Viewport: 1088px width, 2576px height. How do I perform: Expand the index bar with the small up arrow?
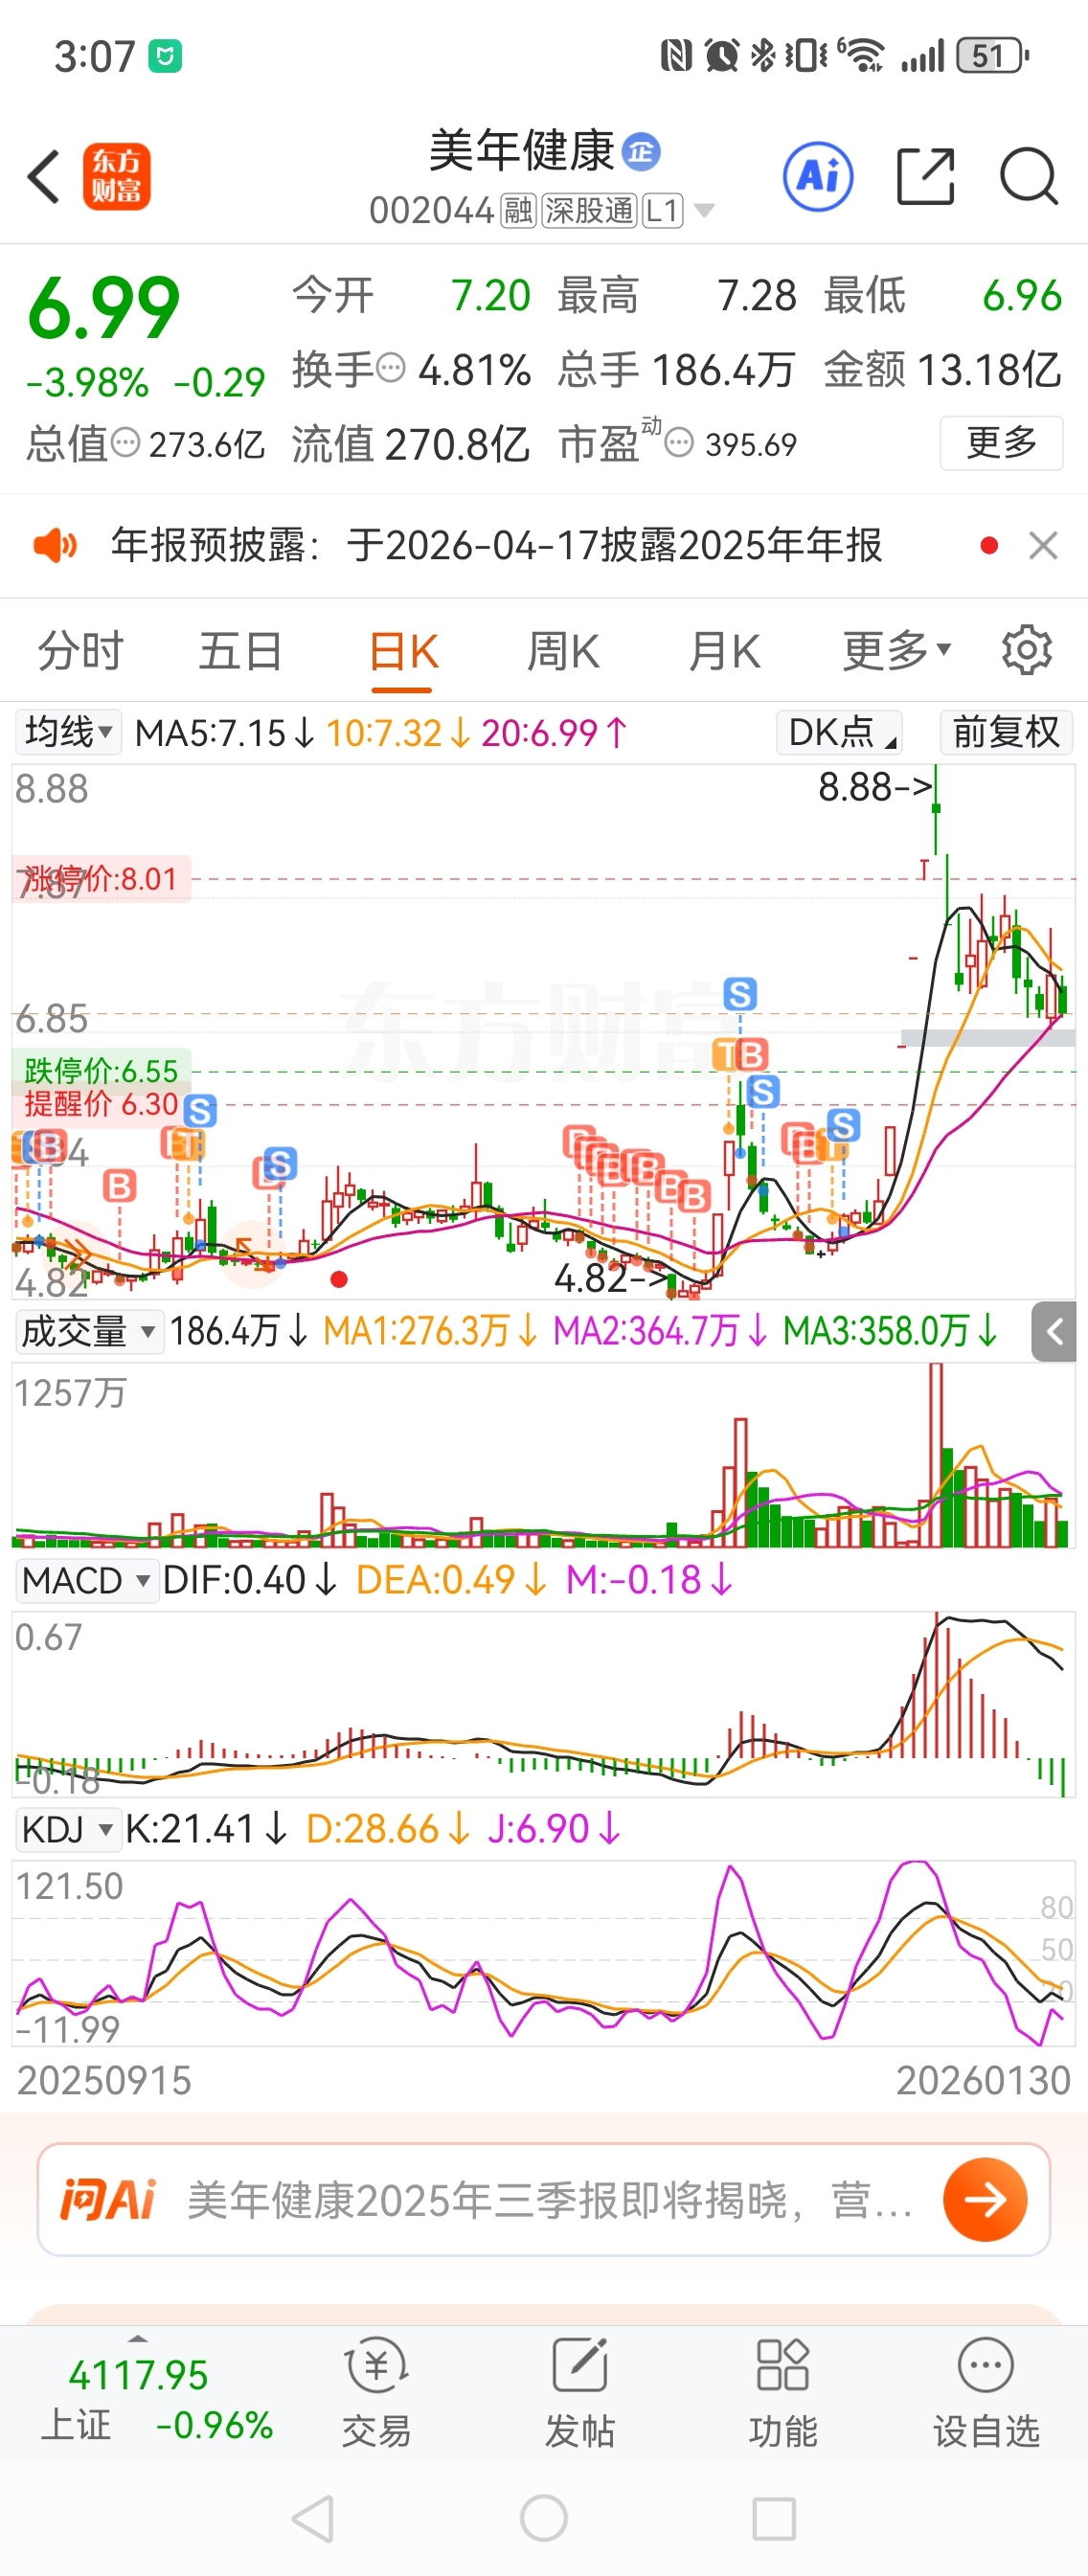click(x=138, y=2339)
